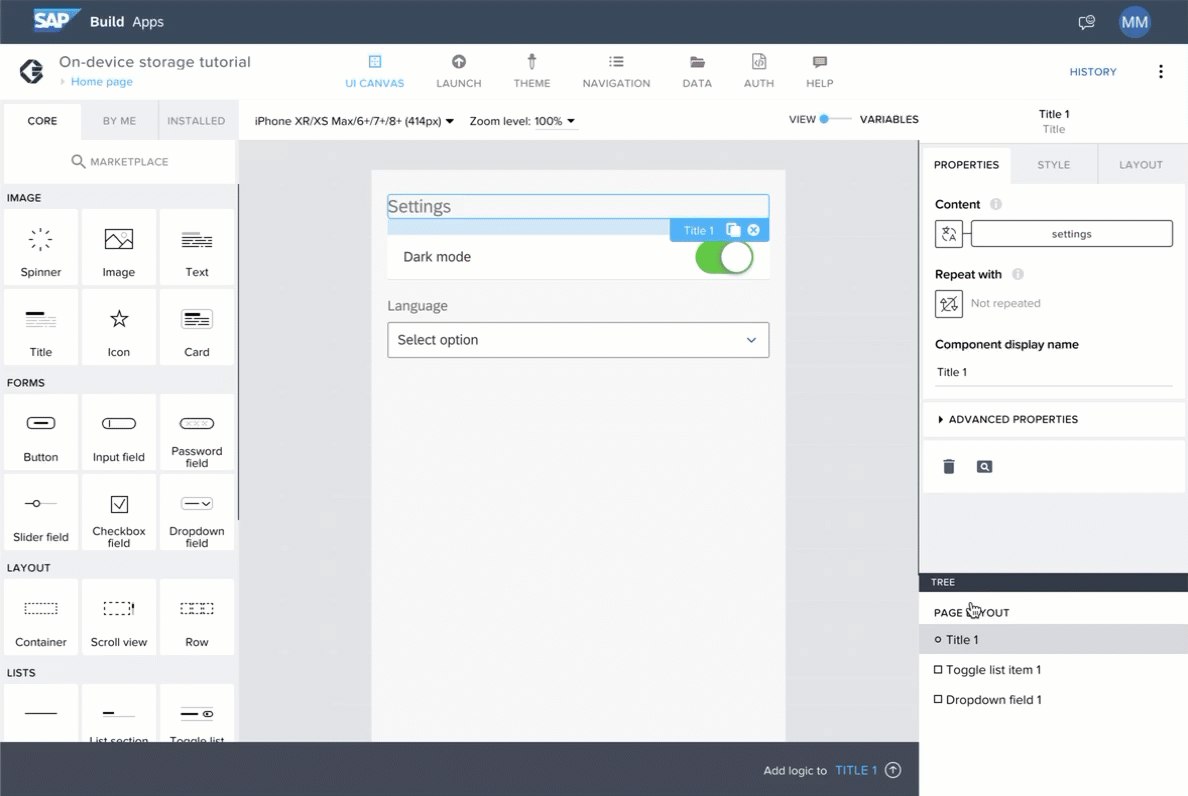Open the Auth tab
The width and height of the screenshot is (1188, 796).
(x=758, y=71)
